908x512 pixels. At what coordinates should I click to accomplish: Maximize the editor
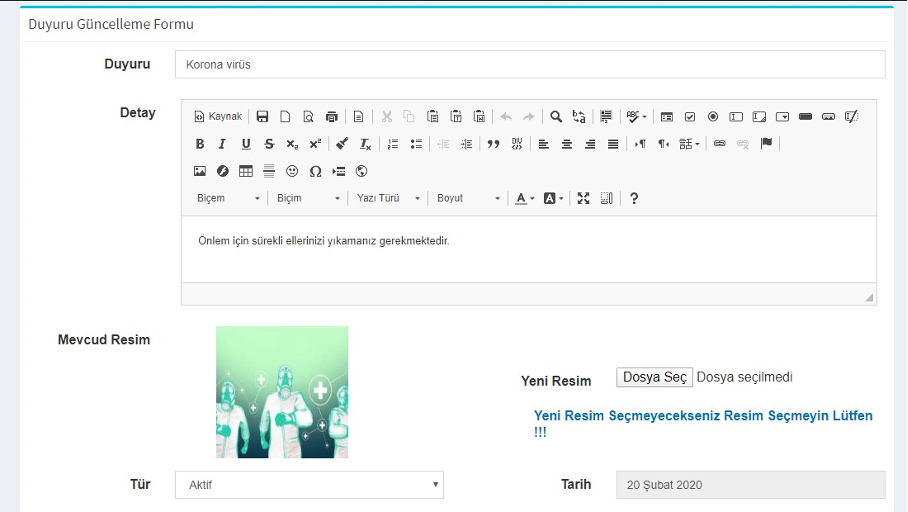coord(583,198)
